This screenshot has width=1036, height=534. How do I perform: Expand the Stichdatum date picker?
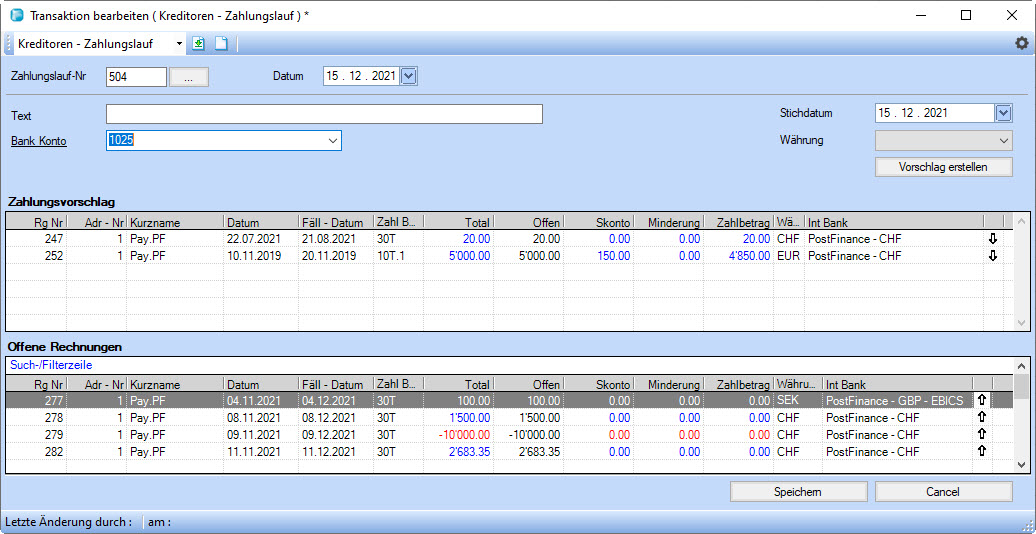pyautogui.click(x=1004, y=114)
